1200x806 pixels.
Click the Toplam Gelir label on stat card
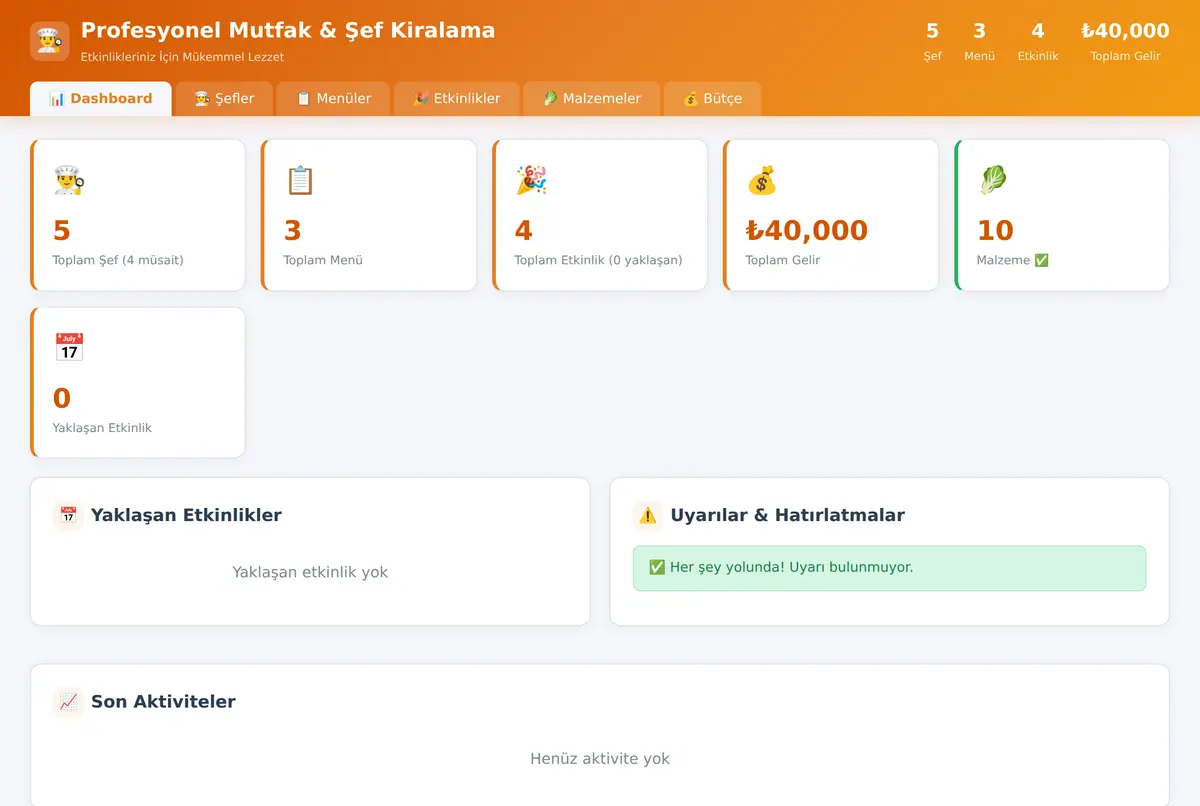[x=783, y=260]
